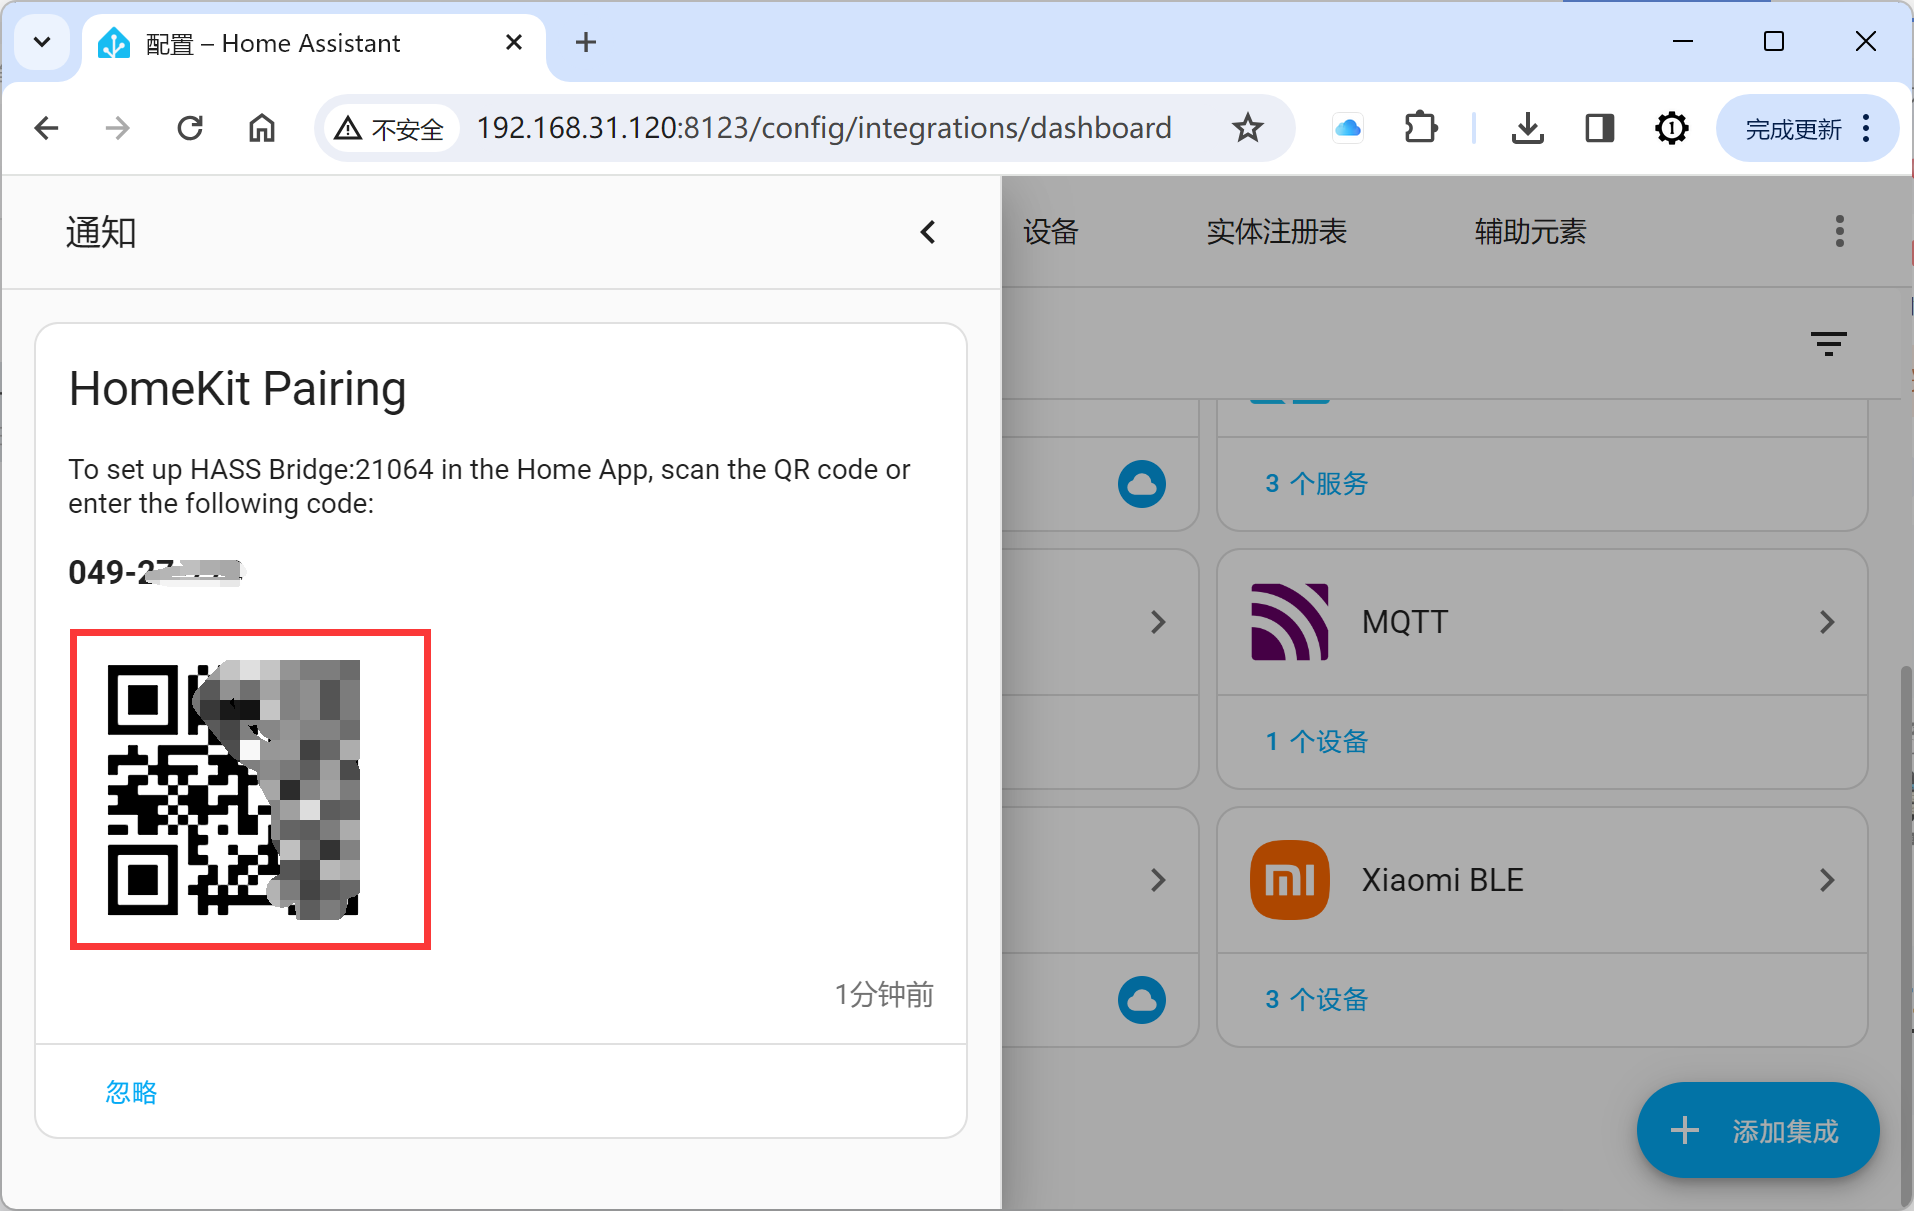Click the cloud icon beside Xiaomi 3 个设备
This screenshot has width=1914, height=1211.
(1142, 999)
